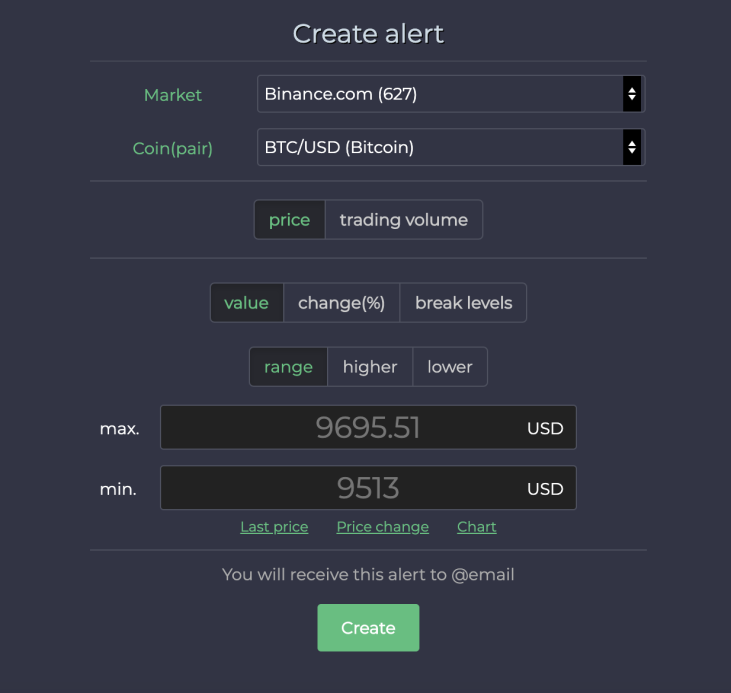Open the Market dropdown showing Binance.com
The width and height of the screenshot is (731, 693).
click(x=451, y=94)
